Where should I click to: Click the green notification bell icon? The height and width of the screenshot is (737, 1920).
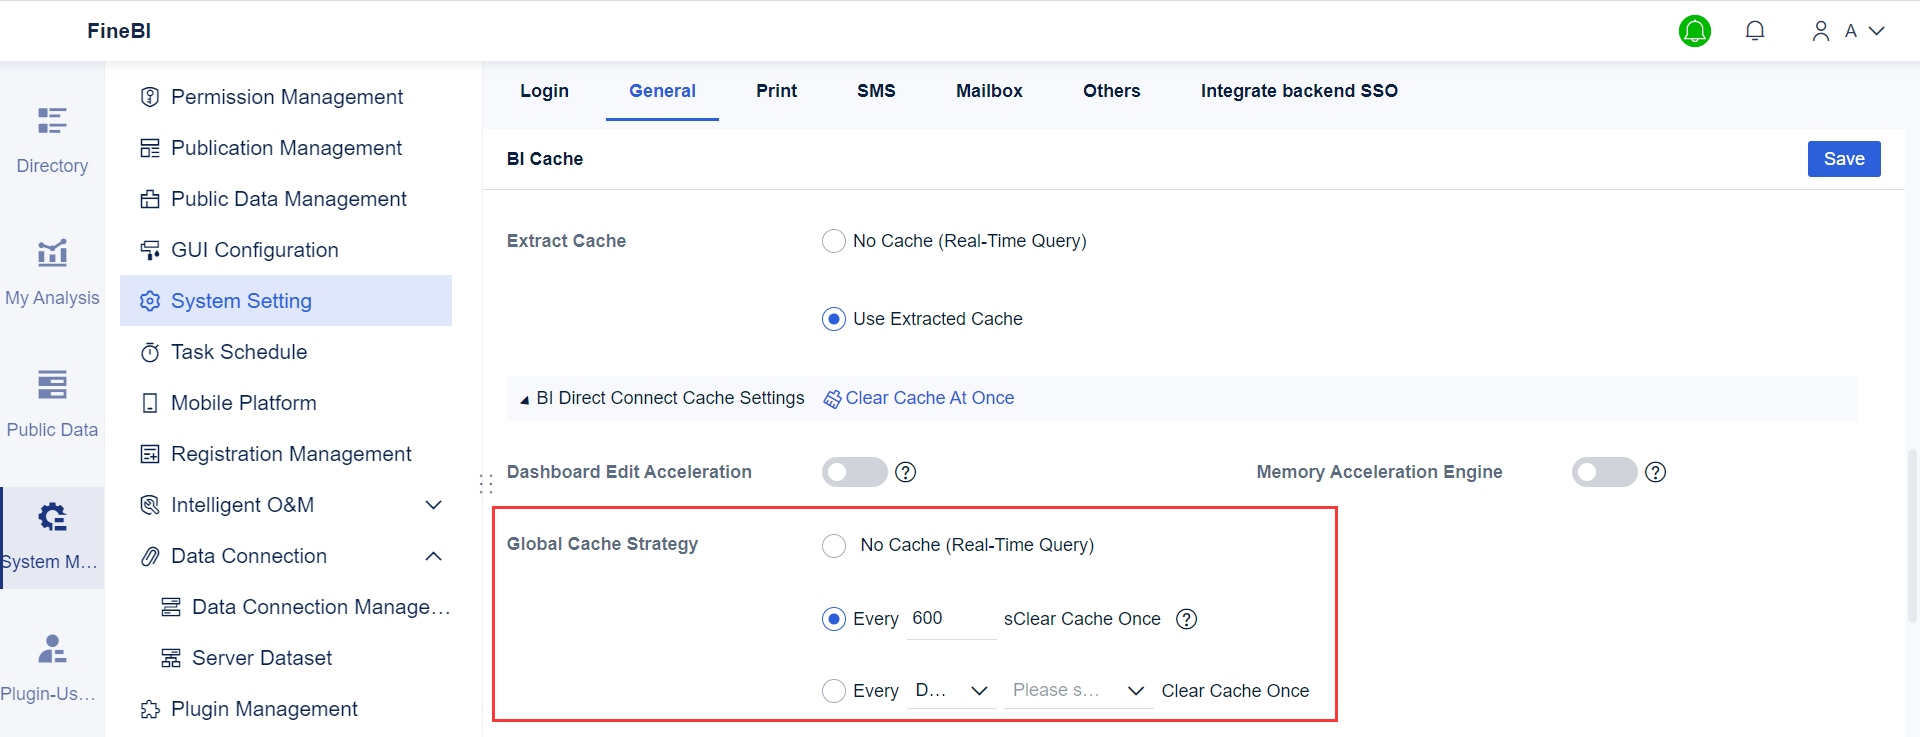[x=1694, y=31]
